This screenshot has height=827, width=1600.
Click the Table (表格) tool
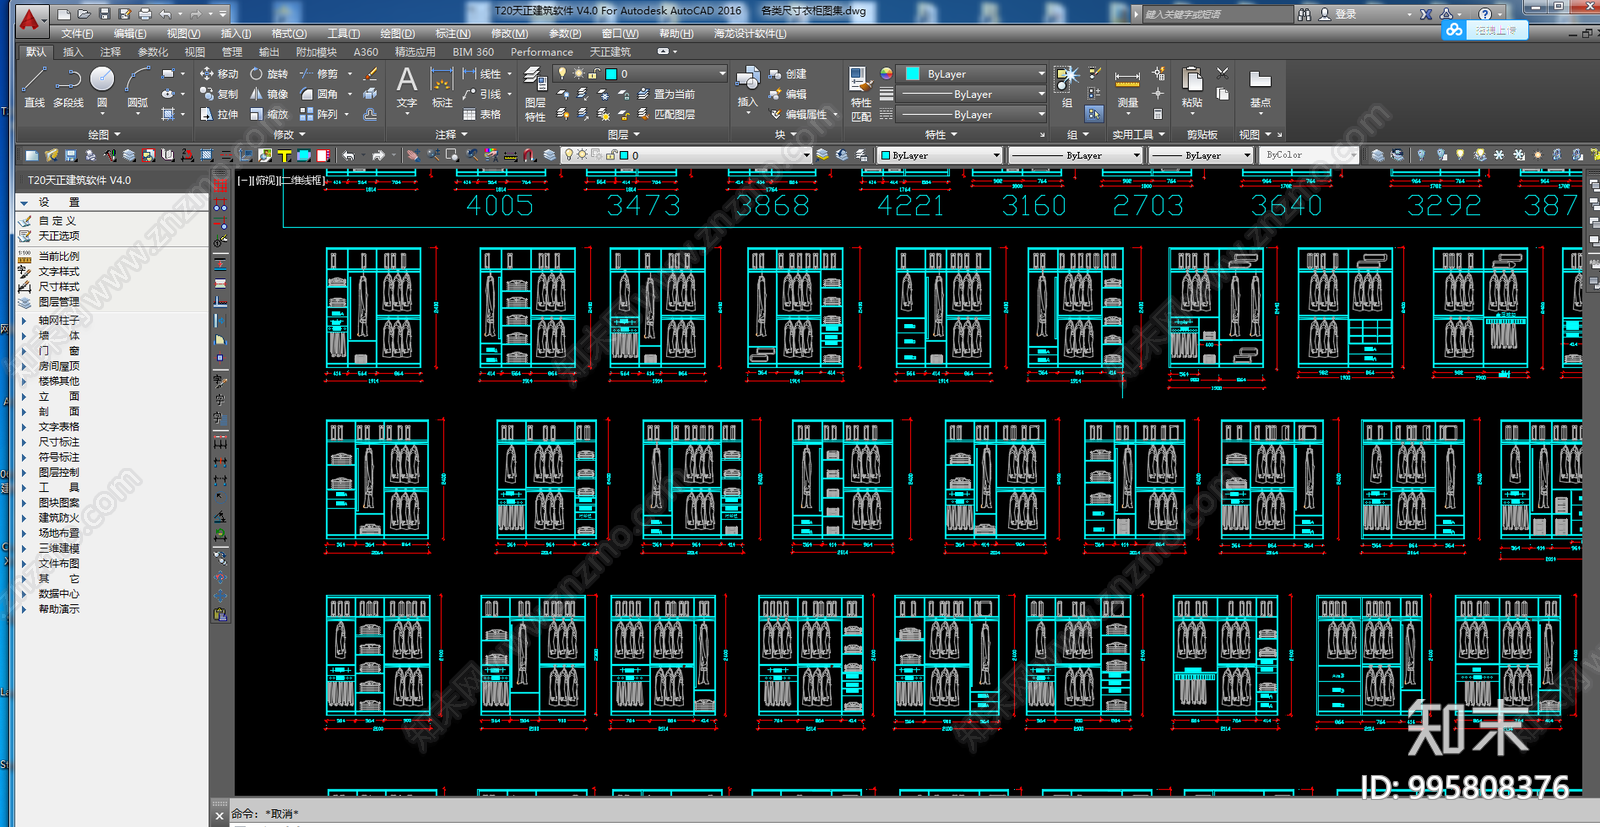click(x=481, y=114)
